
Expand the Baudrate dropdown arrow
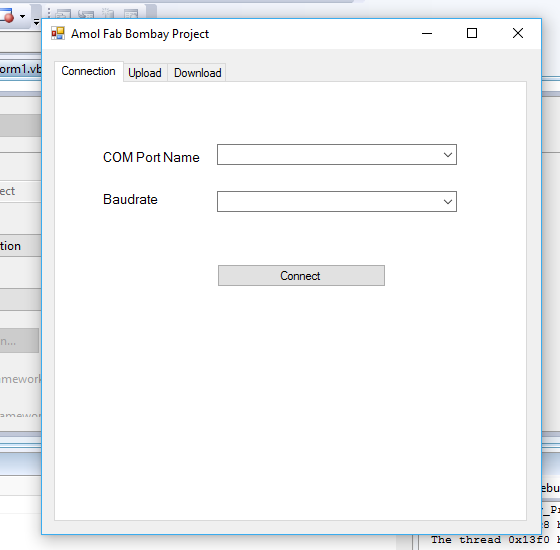pyautogui.click(x=448, y=201)
